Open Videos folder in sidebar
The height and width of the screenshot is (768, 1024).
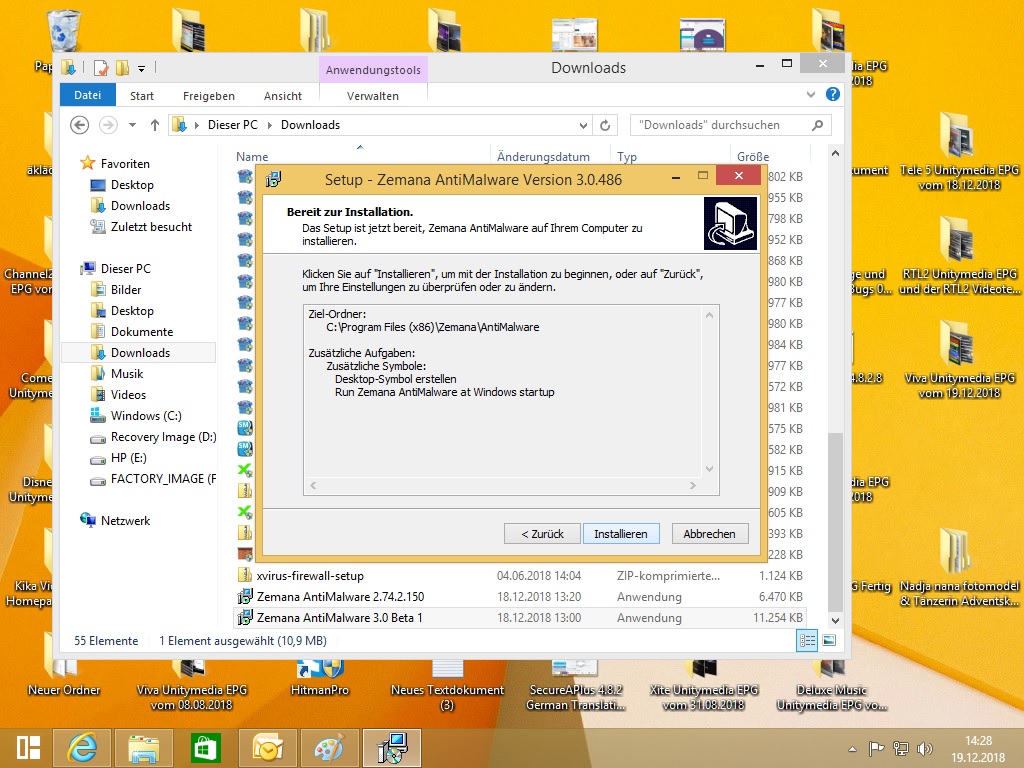pos(128,394)
